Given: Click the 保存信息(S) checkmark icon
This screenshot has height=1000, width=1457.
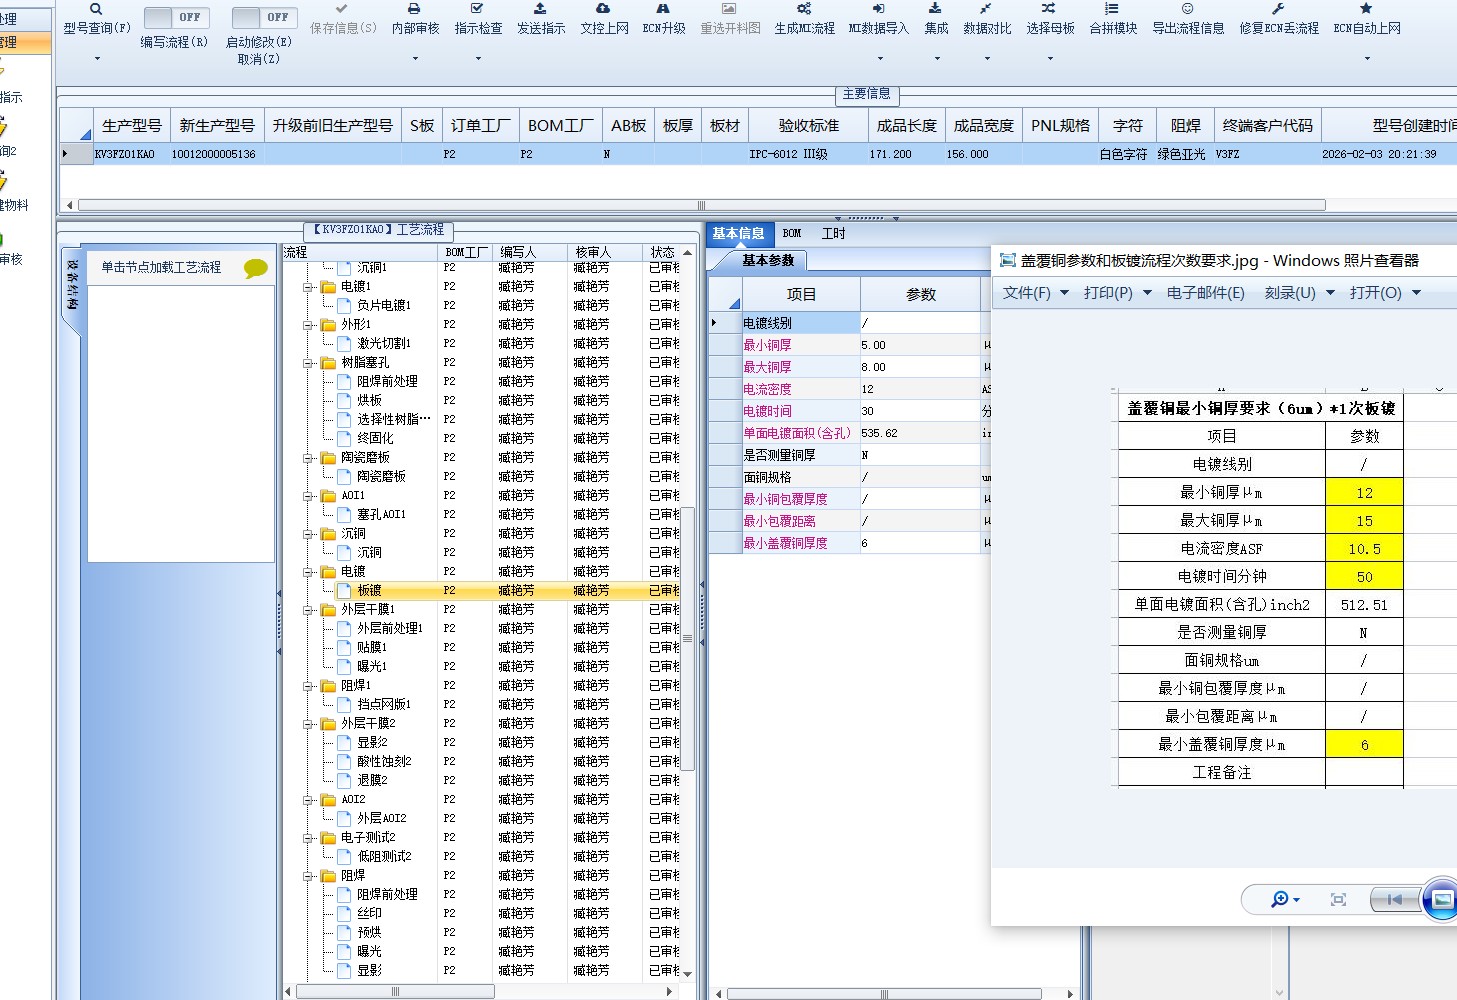Looking at the screenshot, I should [343, 8].
